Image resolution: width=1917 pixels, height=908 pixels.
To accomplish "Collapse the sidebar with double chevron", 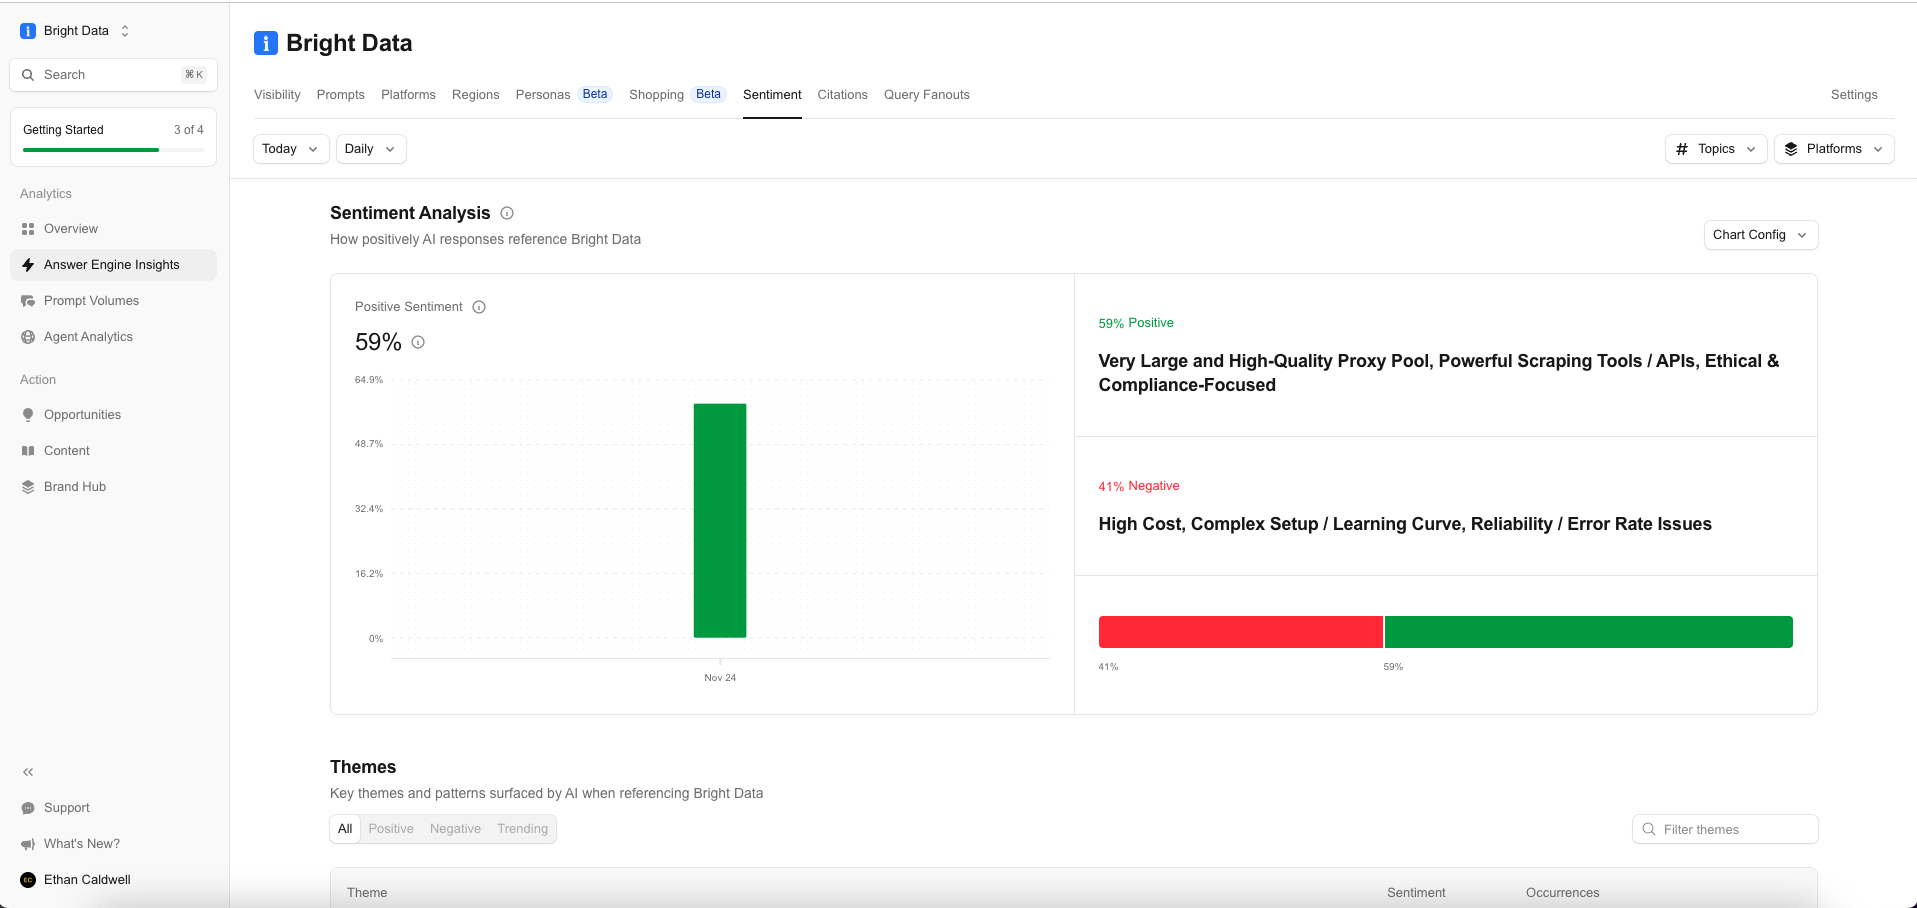I will pos(28,772).
